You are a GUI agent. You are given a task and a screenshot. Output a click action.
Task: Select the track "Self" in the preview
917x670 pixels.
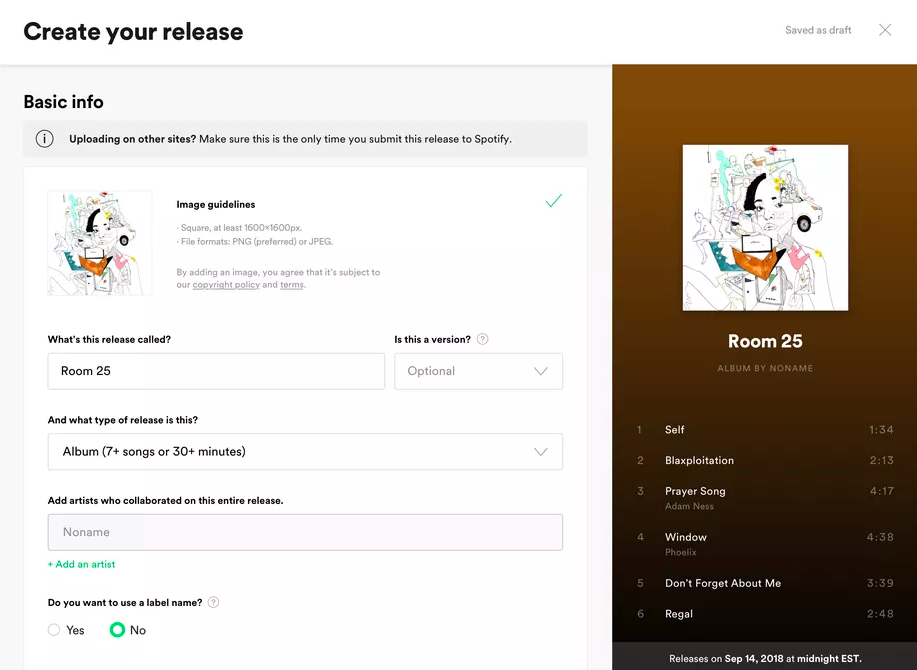[x=674, y=429]
